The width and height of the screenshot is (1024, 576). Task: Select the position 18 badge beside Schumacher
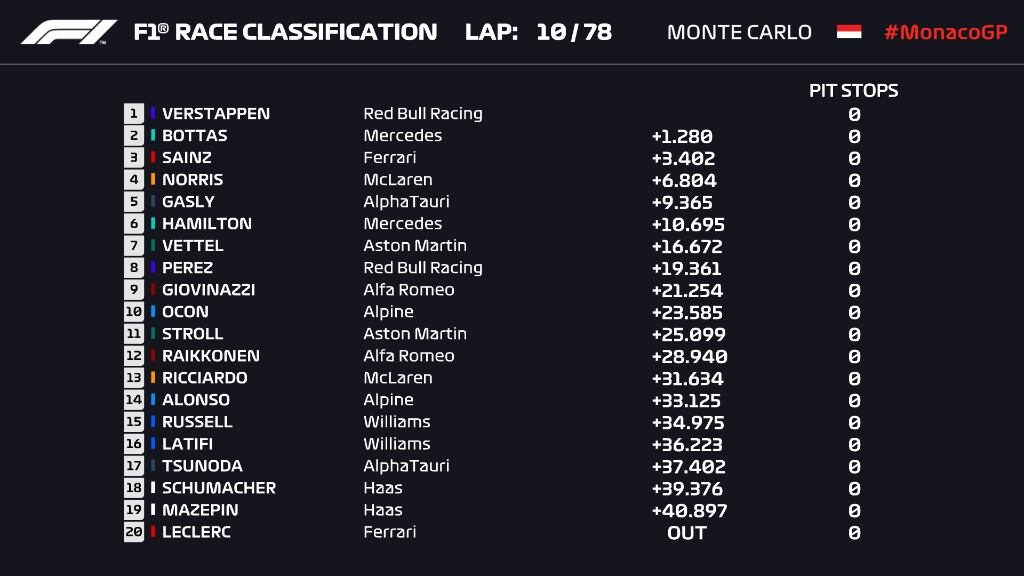tap(134, 488)
